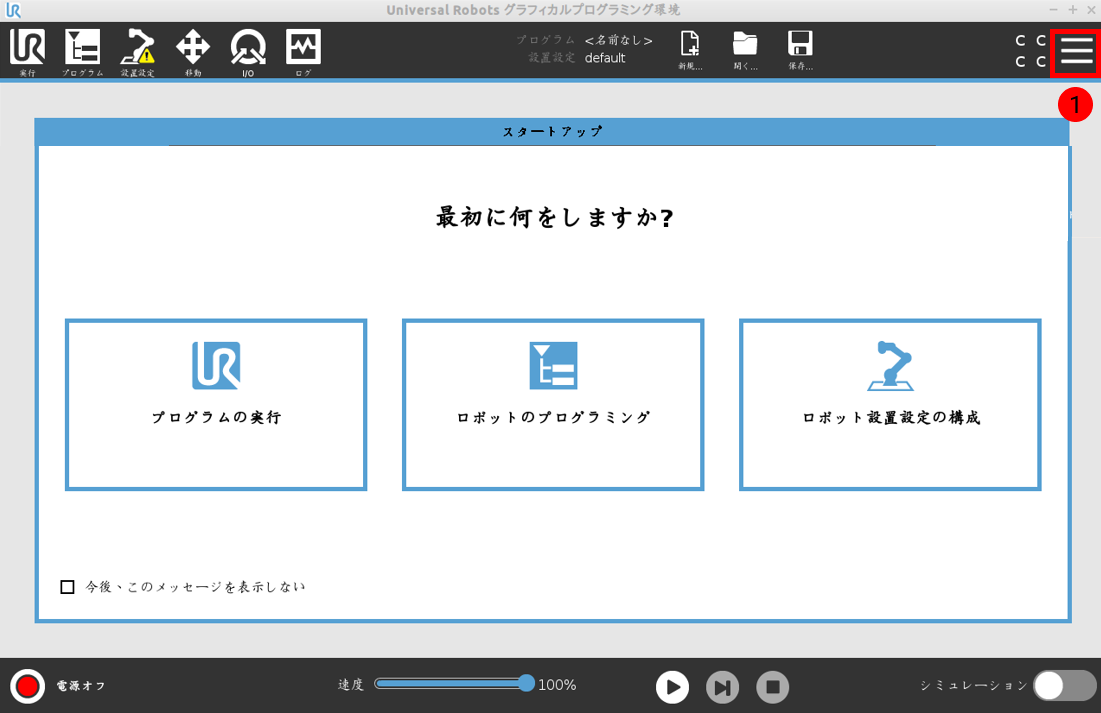Open the Move (移動) tab icon
The width and height of the screenshot is (1101, 713).
click(x=192, y=50)
